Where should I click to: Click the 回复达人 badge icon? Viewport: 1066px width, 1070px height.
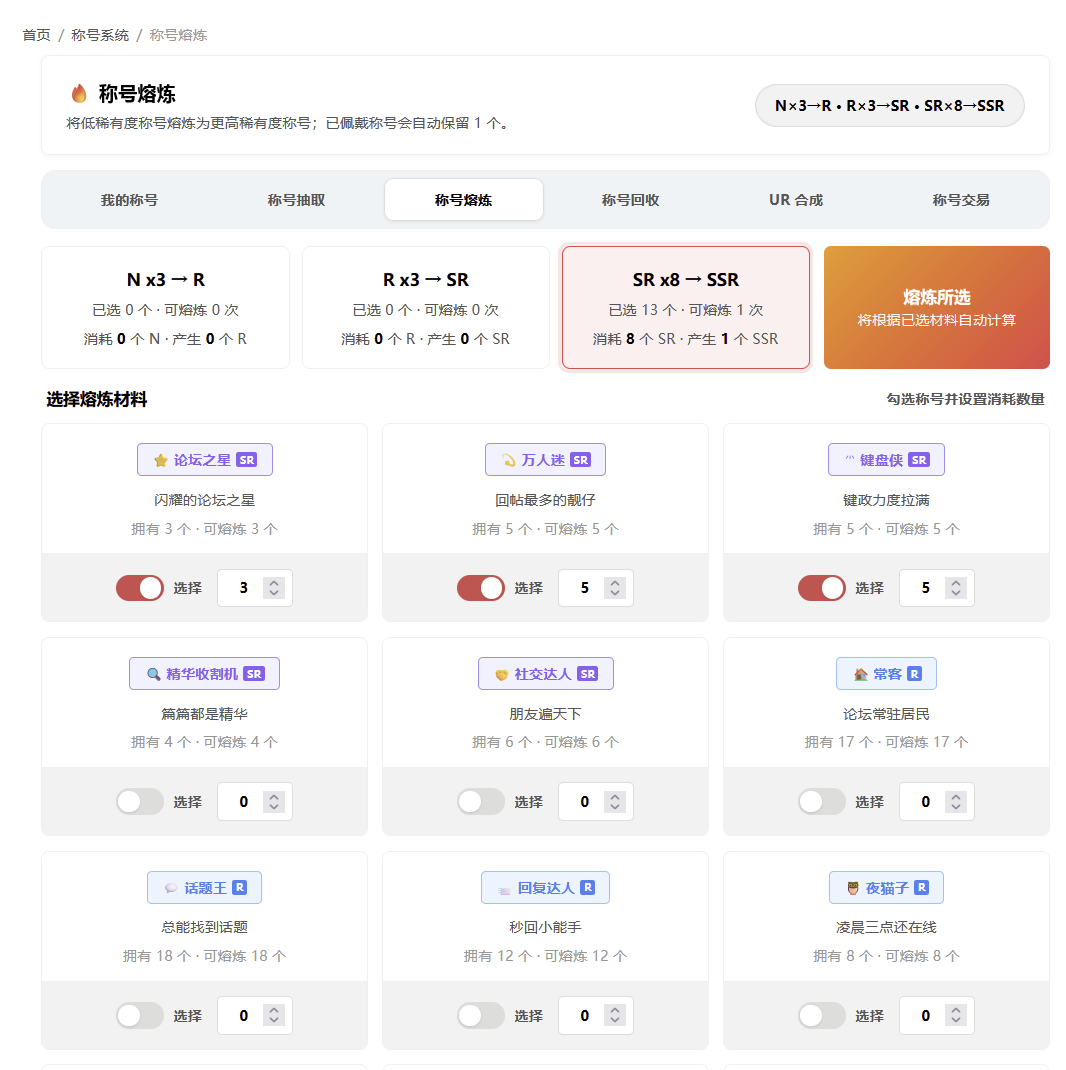coord(504,889)
